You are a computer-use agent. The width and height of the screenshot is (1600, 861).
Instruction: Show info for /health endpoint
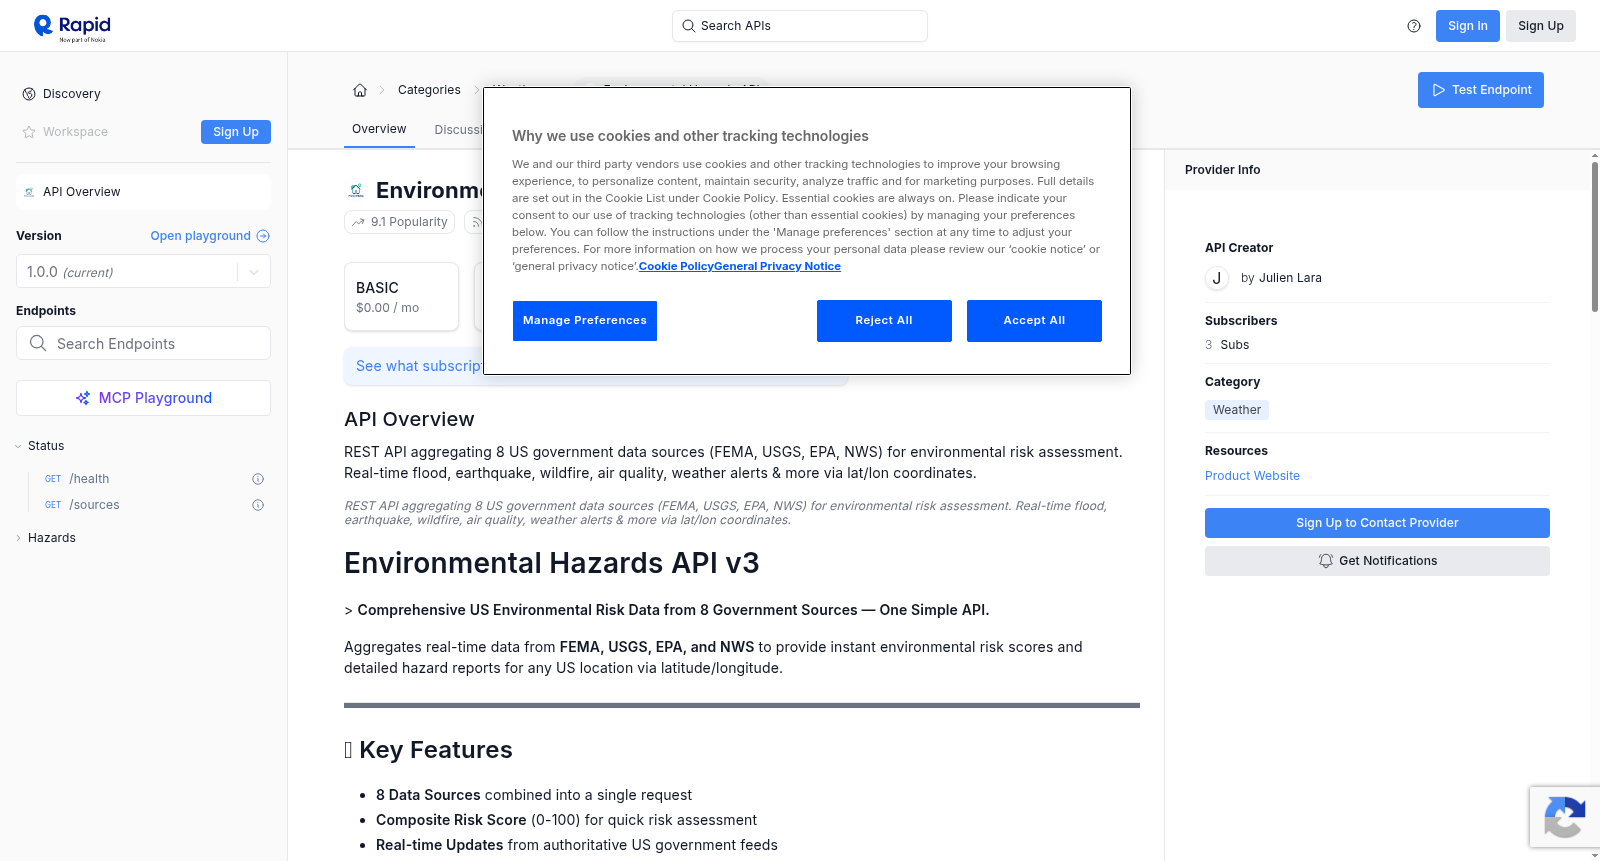coord(258,479)
